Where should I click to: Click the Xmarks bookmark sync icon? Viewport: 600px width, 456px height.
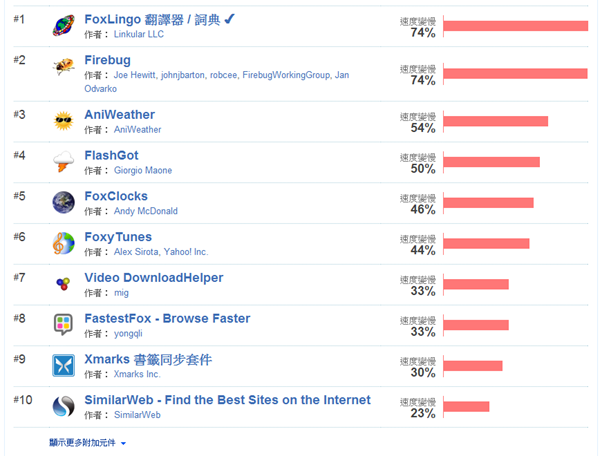(x=64, y=365)
